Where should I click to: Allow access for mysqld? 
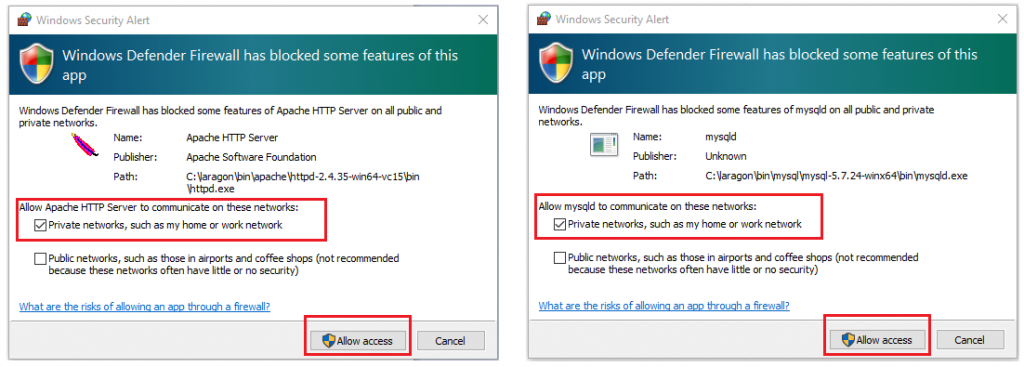point(877,340)
